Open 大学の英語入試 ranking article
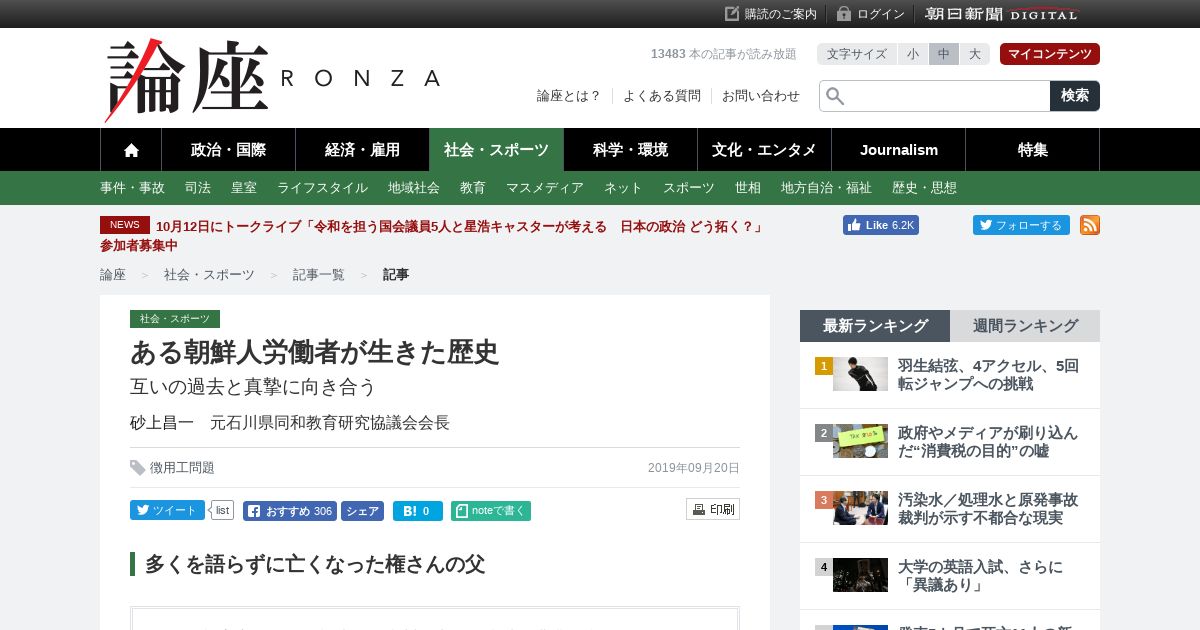Viewport: 1200px width, 630px height. [x=980, y=576]
